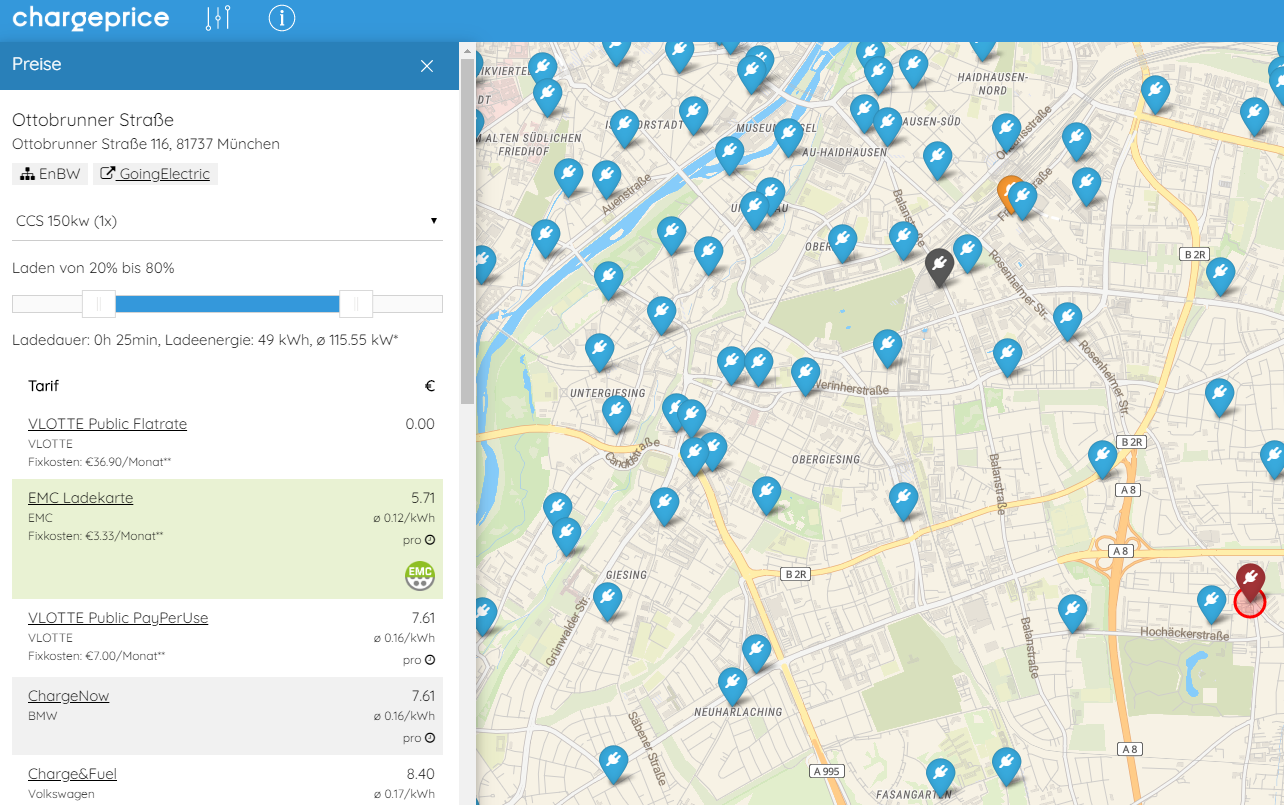Click the 'Fixkosten: €7.00/Monat' text

pos(96,656)
